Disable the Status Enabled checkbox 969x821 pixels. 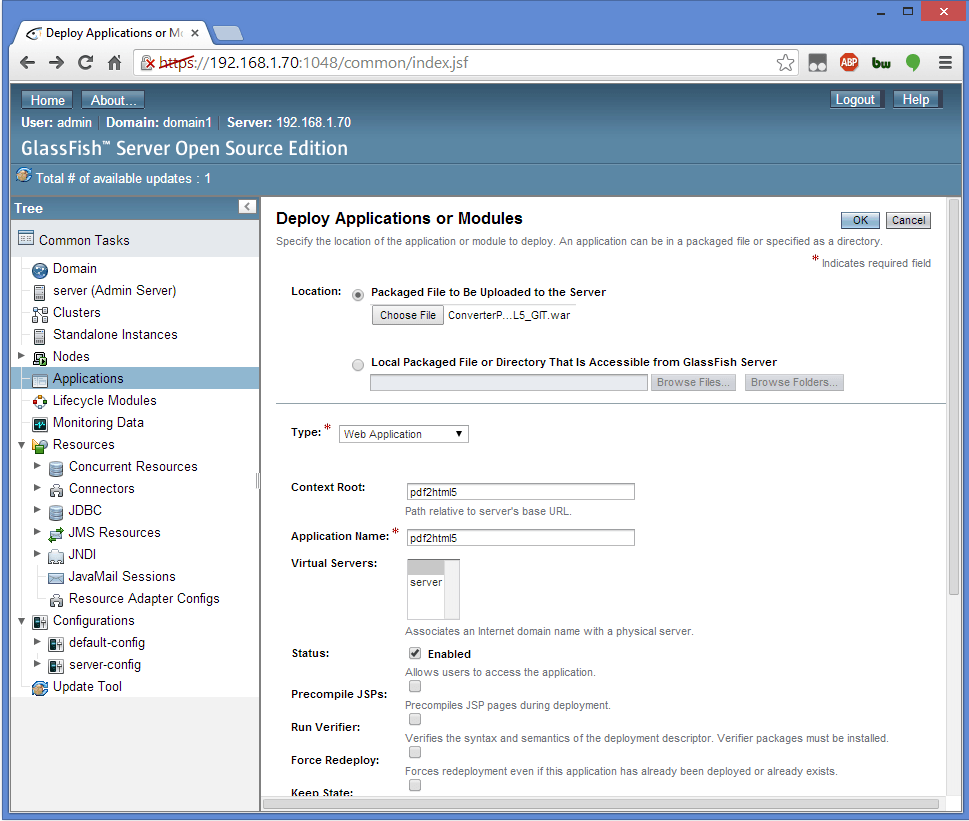[415, 653]
